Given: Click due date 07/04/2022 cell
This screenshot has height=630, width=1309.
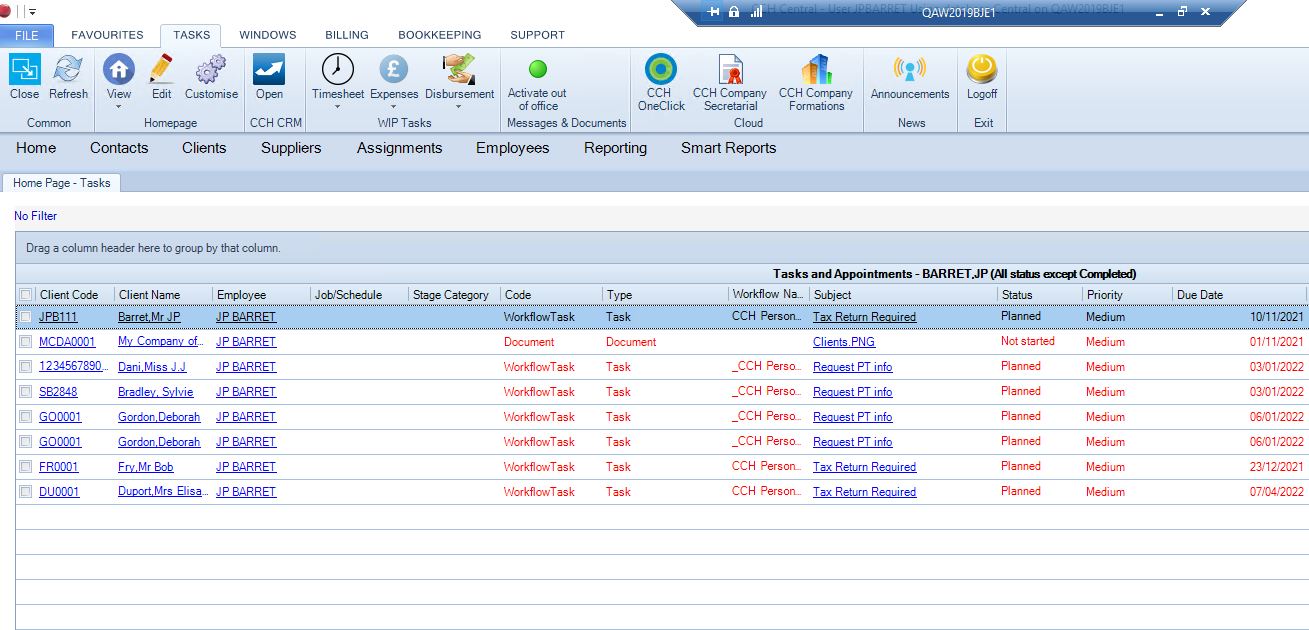Looking at the screenshot, I should pyautogui.click(x=1277, y=492).
